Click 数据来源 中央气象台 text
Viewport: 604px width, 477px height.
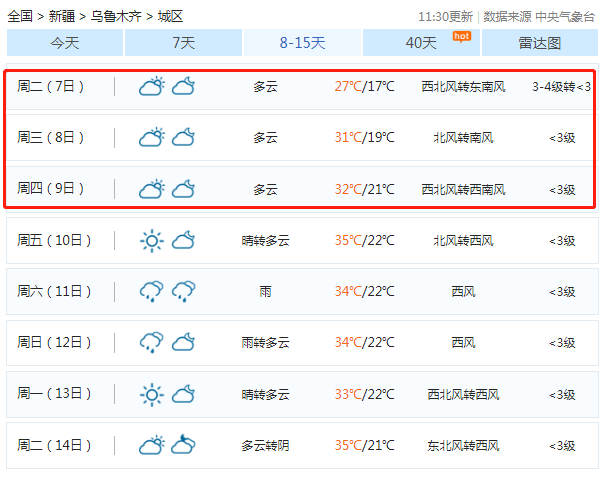[539, 17]
